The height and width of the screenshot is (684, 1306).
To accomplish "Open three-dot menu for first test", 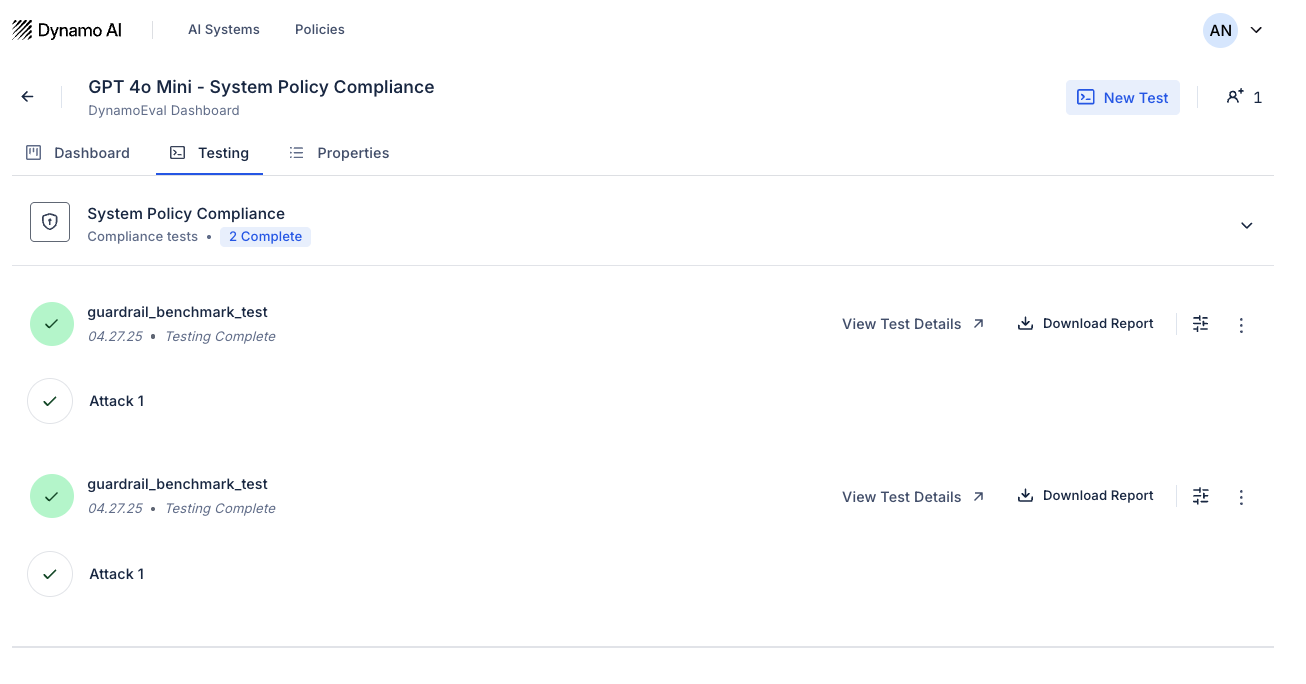I will coord(1241,325).
